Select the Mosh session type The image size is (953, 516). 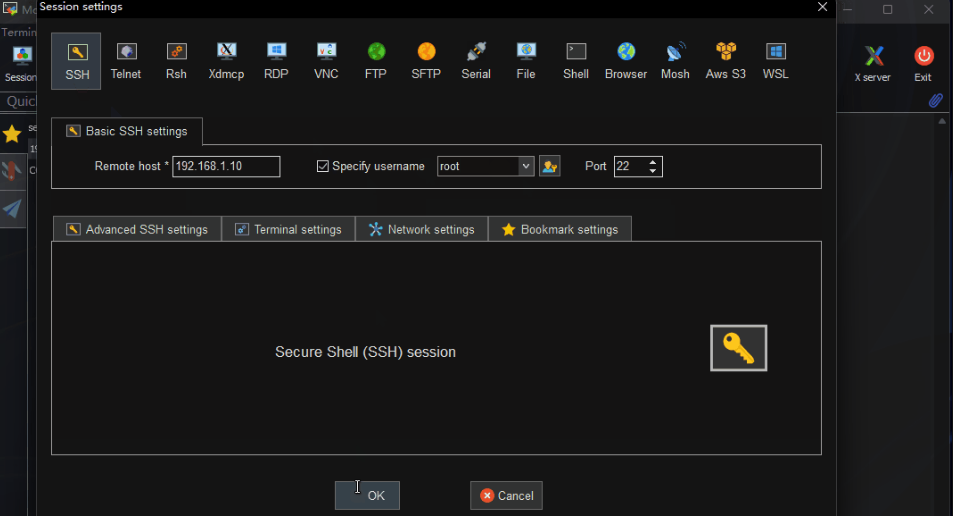[x=675, y=60]
